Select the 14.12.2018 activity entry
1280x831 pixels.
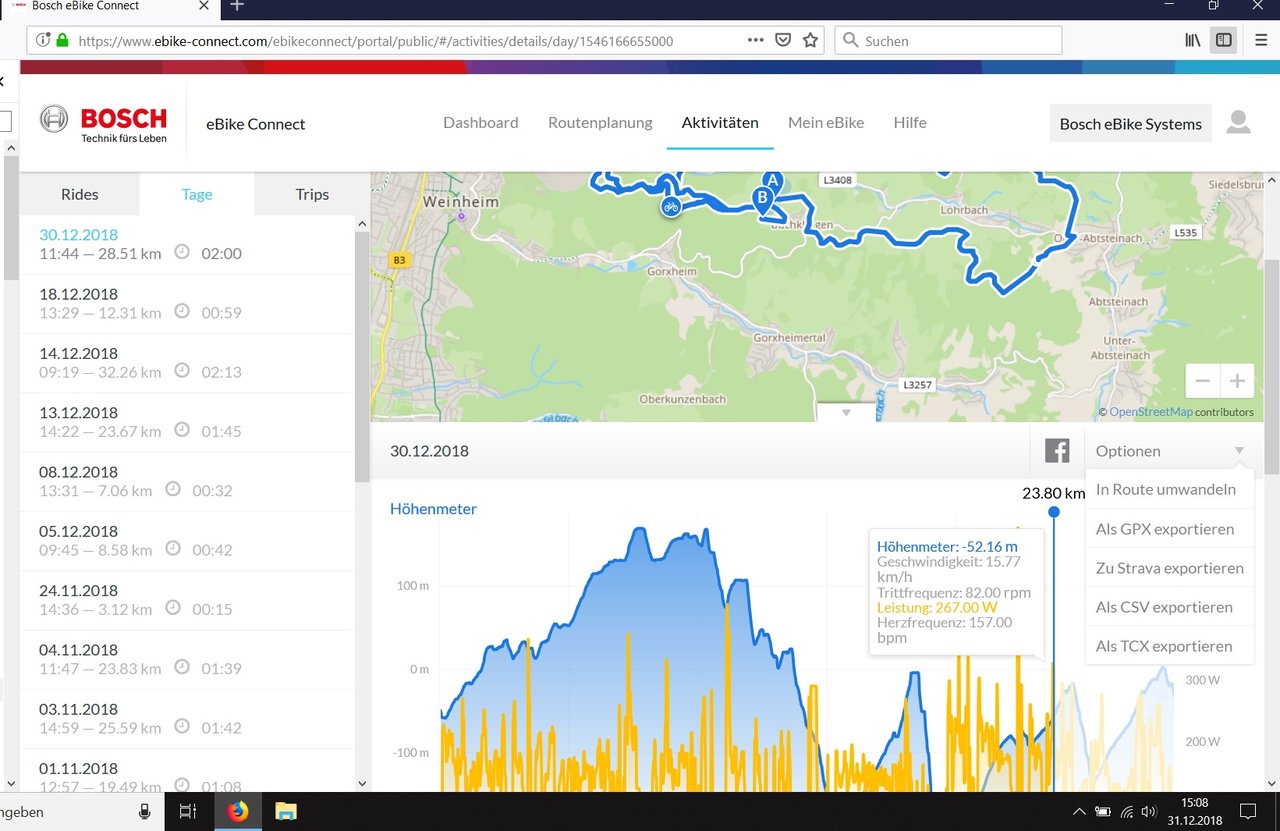coord(187,362)
